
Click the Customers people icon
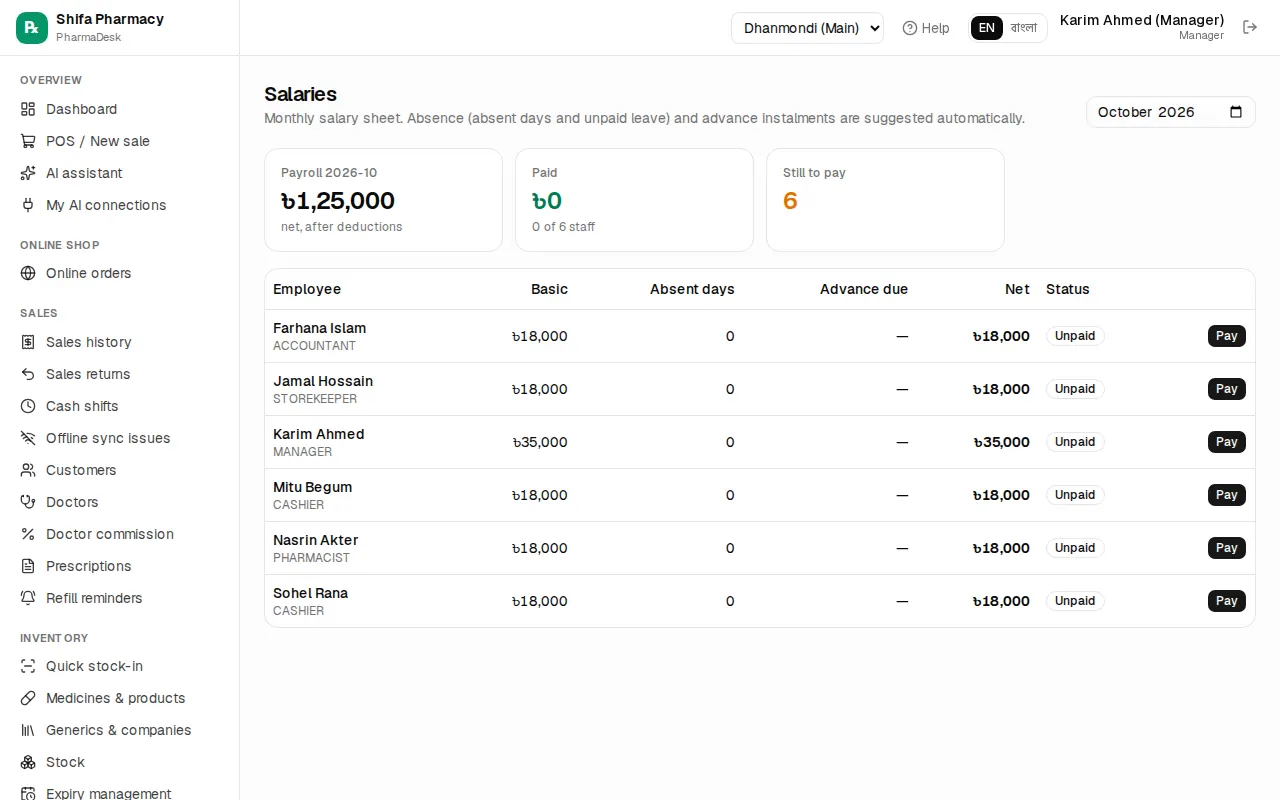click(28, 470)
